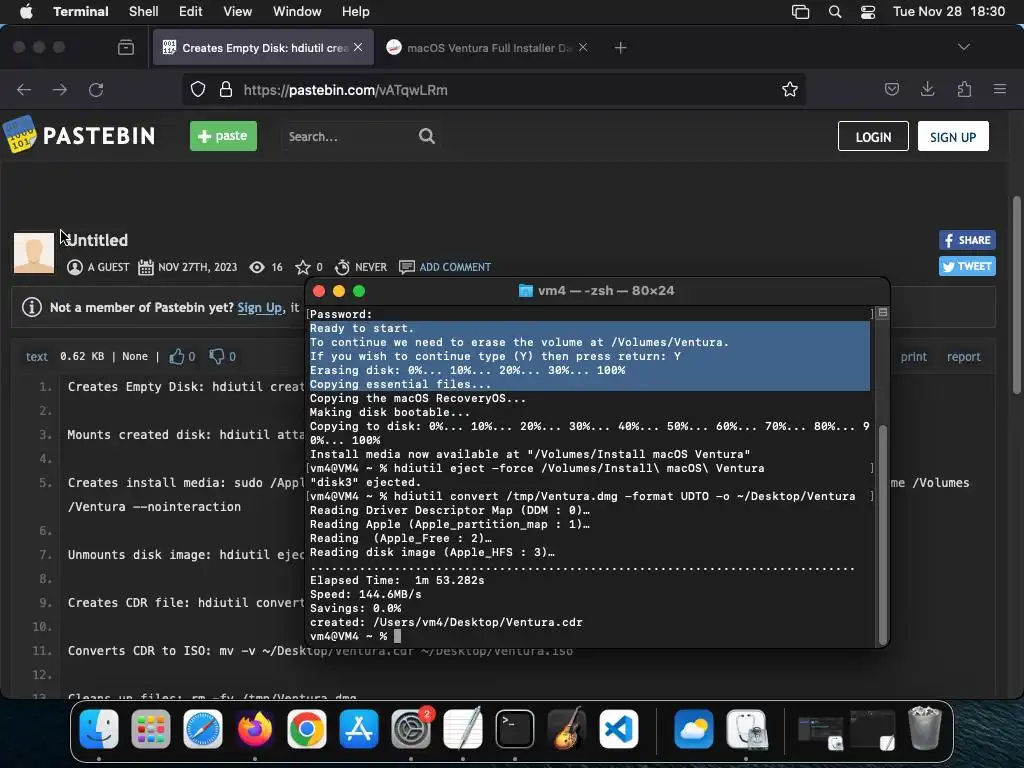
Task: Open the Firefox downloads panel
Action: [x=927, y=89]
